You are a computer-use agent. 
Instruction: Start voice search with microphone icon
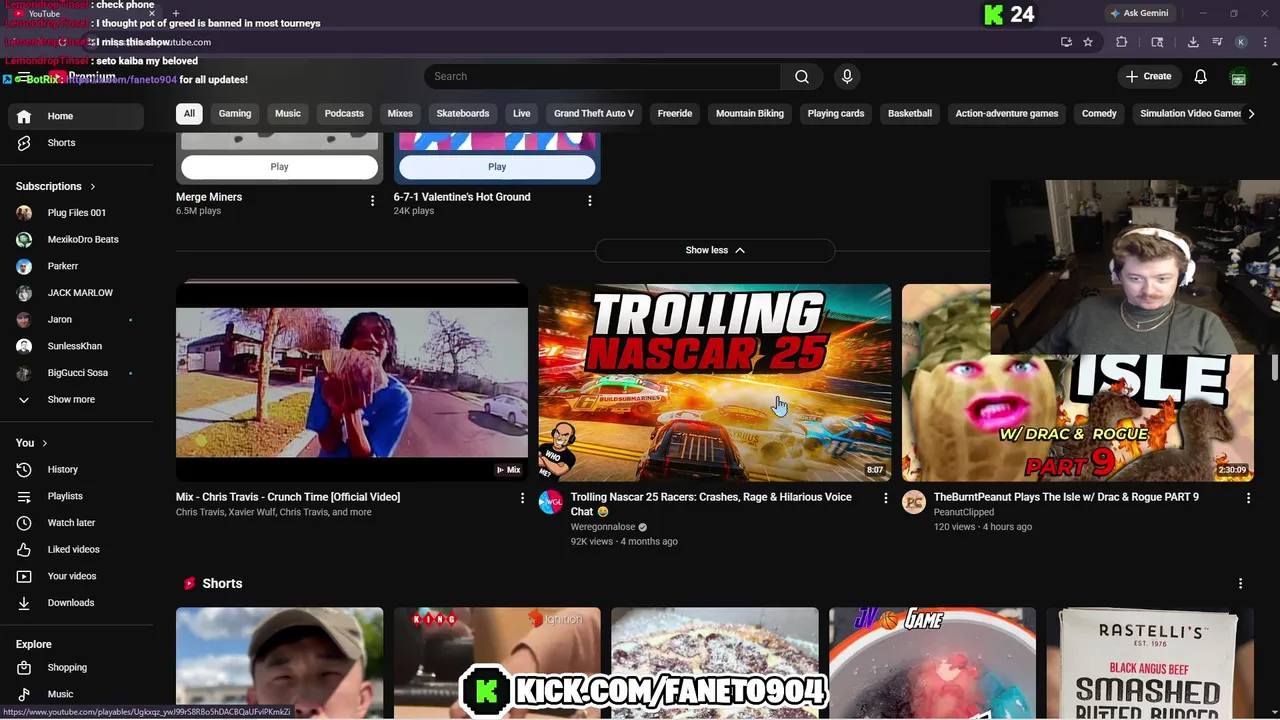847,77
